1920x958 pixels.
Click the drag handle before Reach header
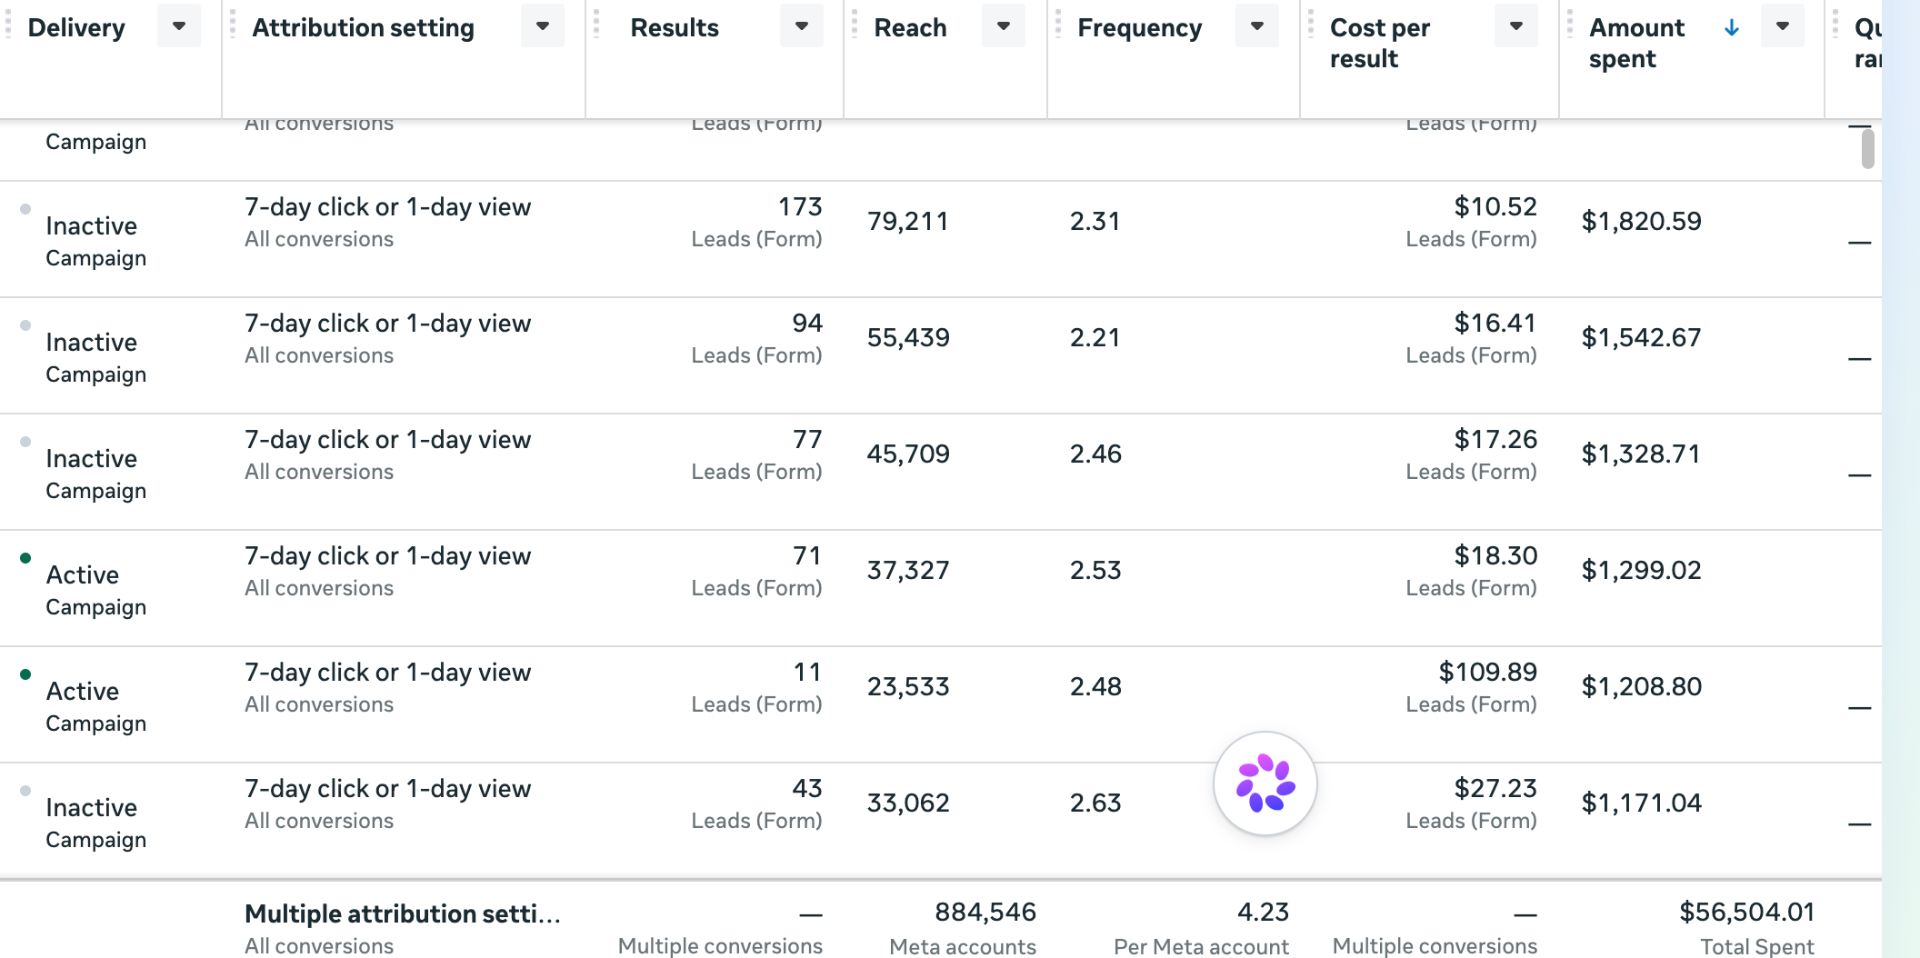(x=854, y=26)
